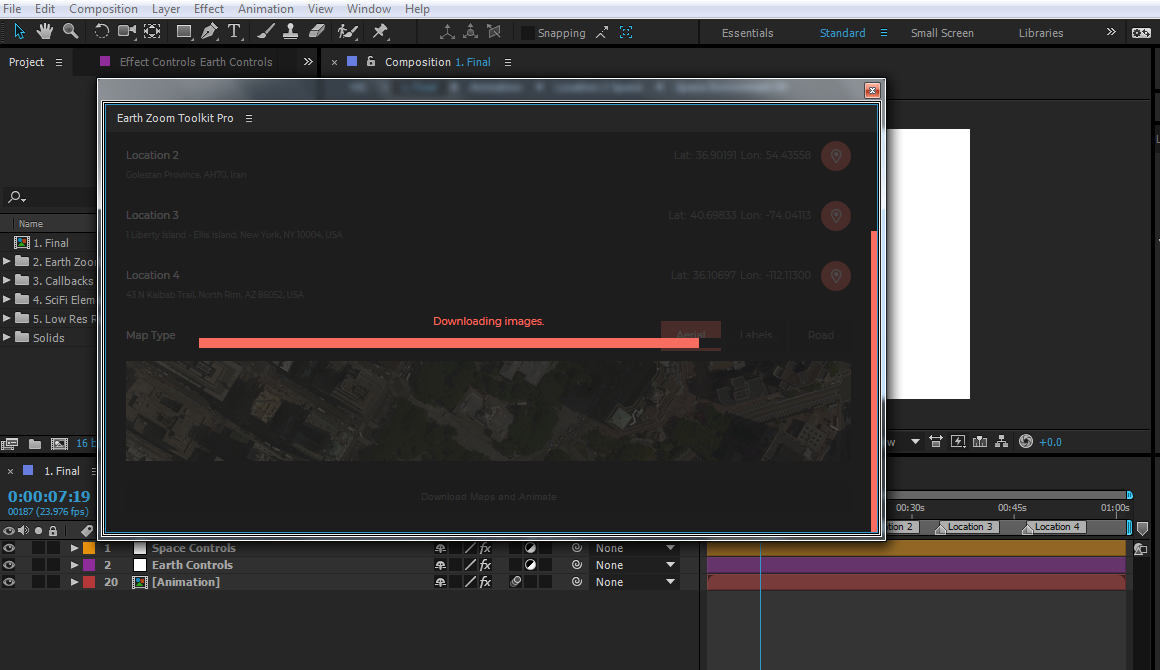Viewport: 1160px width, 670px height.
Task: Expand the Earth Controls layer properties
Action: point(74,565)
